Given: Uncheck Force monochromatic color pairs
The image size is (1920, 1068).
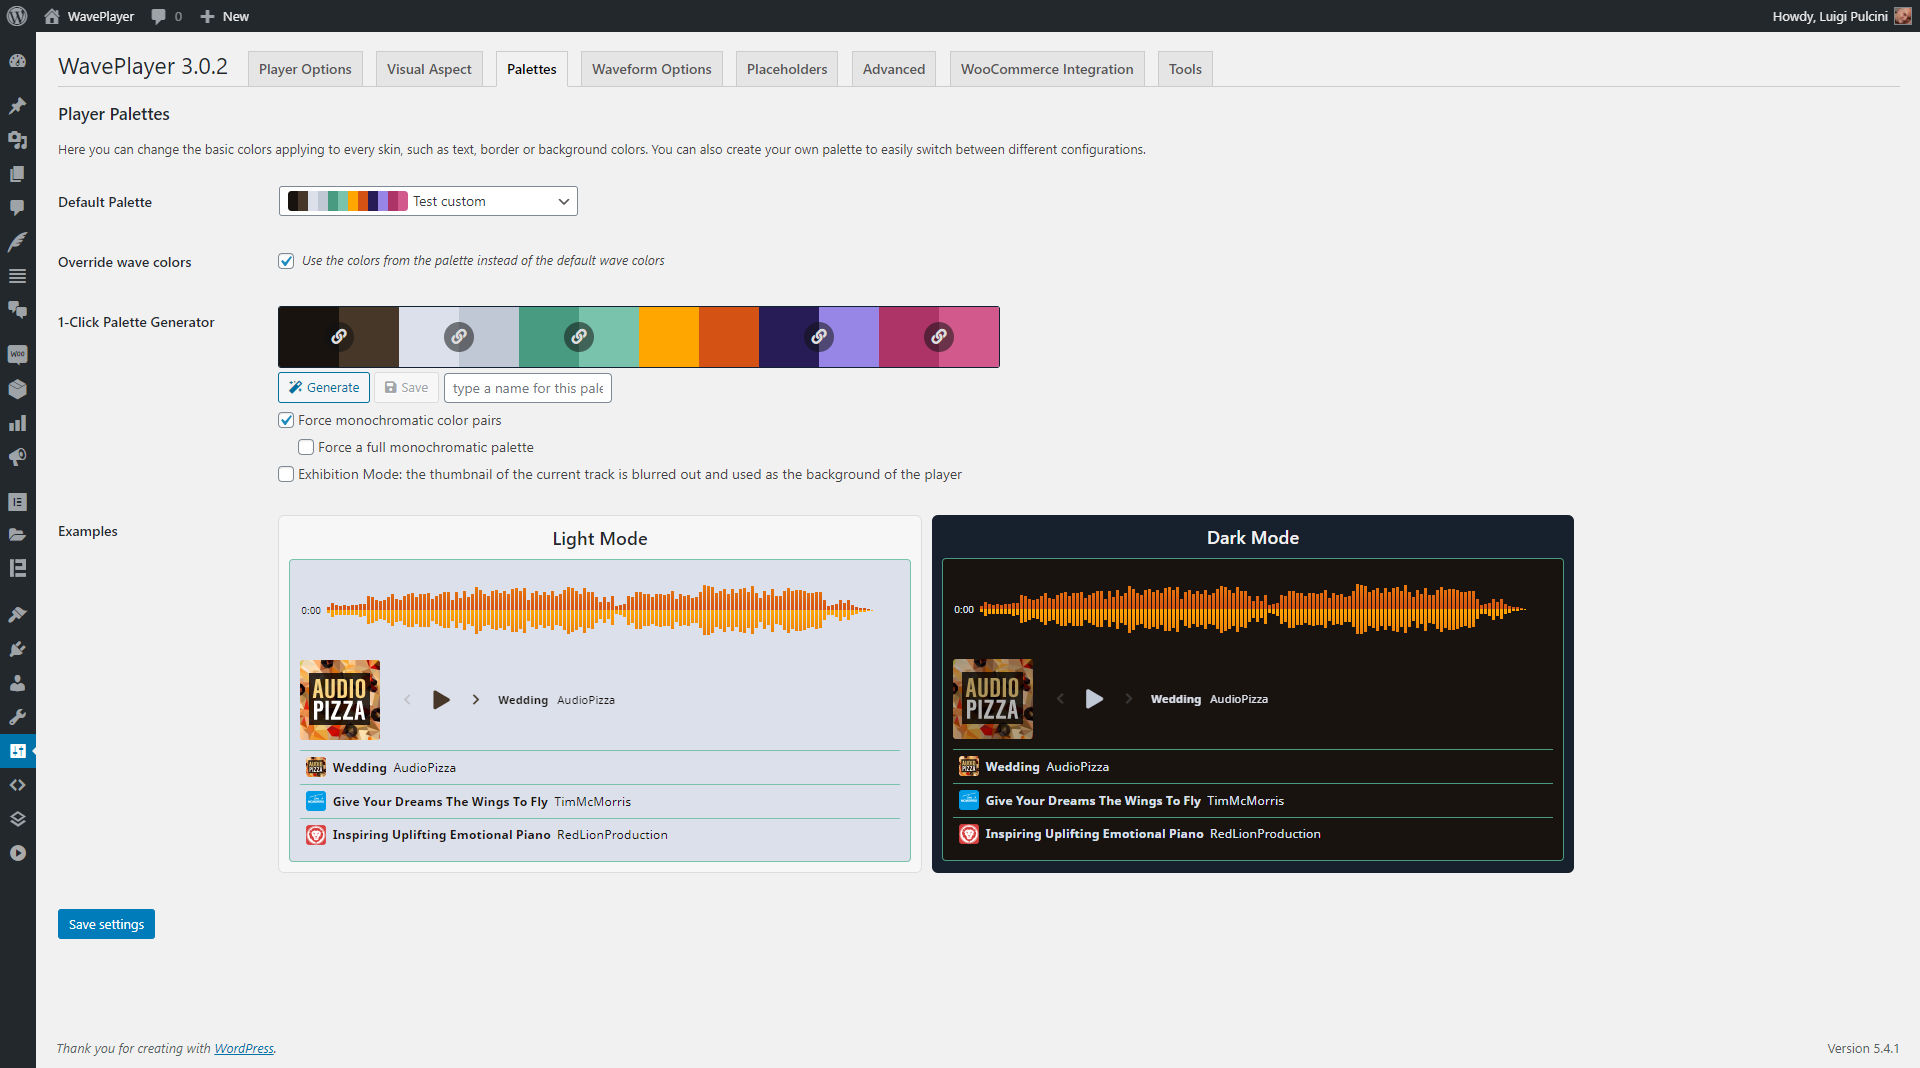Looking at the screenshot, I should tap(286, 420).
